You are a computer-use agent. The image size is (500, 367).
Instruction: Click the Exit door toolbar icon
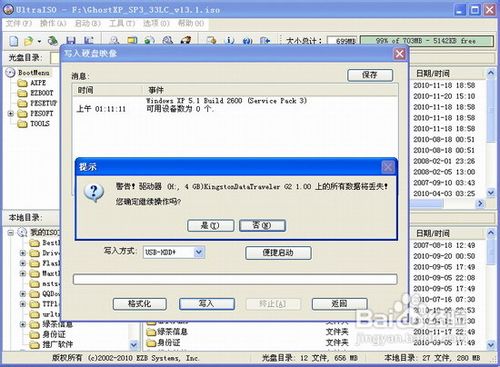[x=265, y=41]
